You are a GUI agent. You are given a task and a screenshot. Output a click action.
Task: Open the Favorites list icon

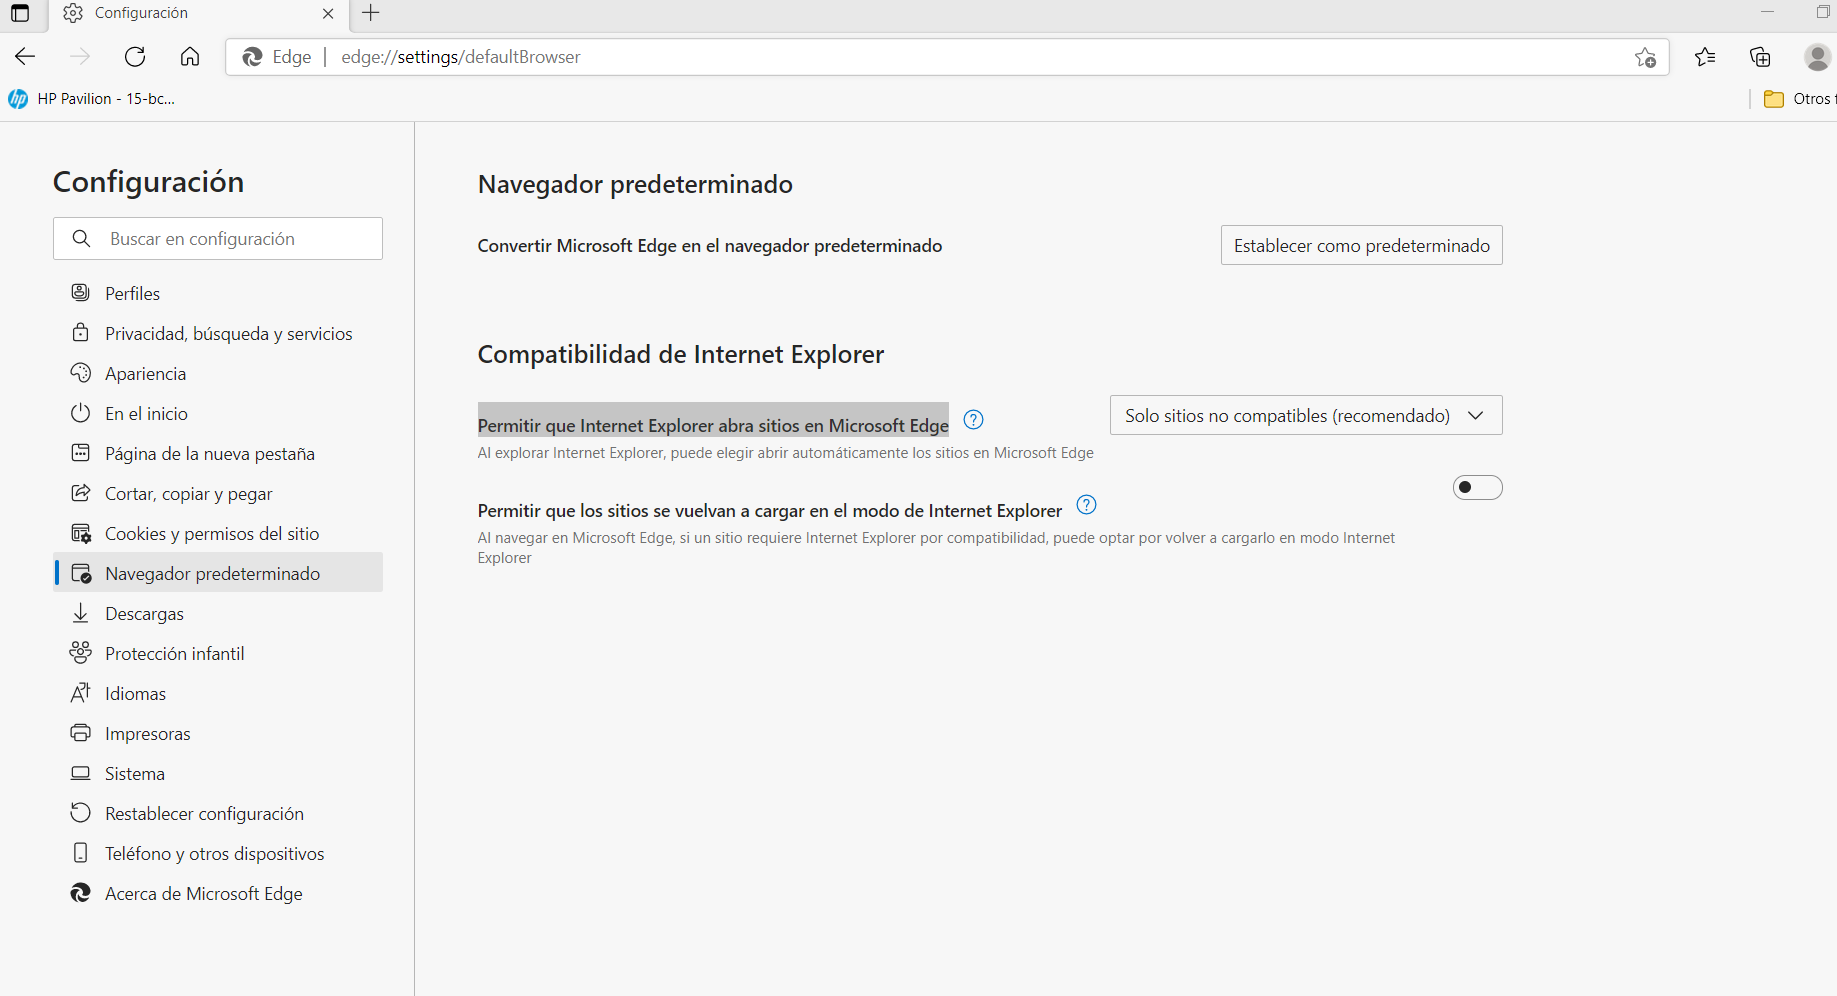click(1705, 57)
